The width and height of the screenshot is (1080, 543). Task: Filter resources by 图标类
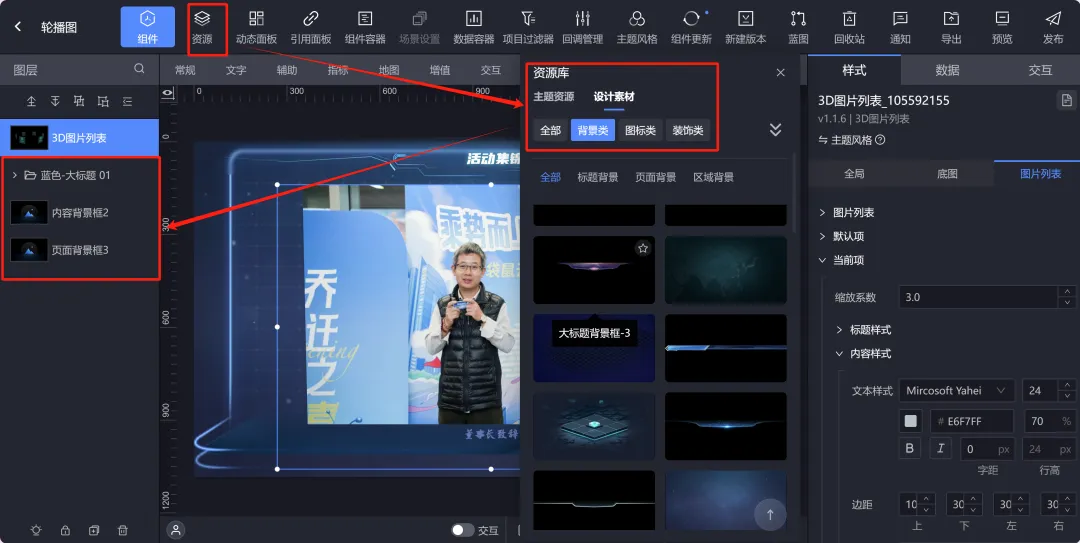click(640, 130)
